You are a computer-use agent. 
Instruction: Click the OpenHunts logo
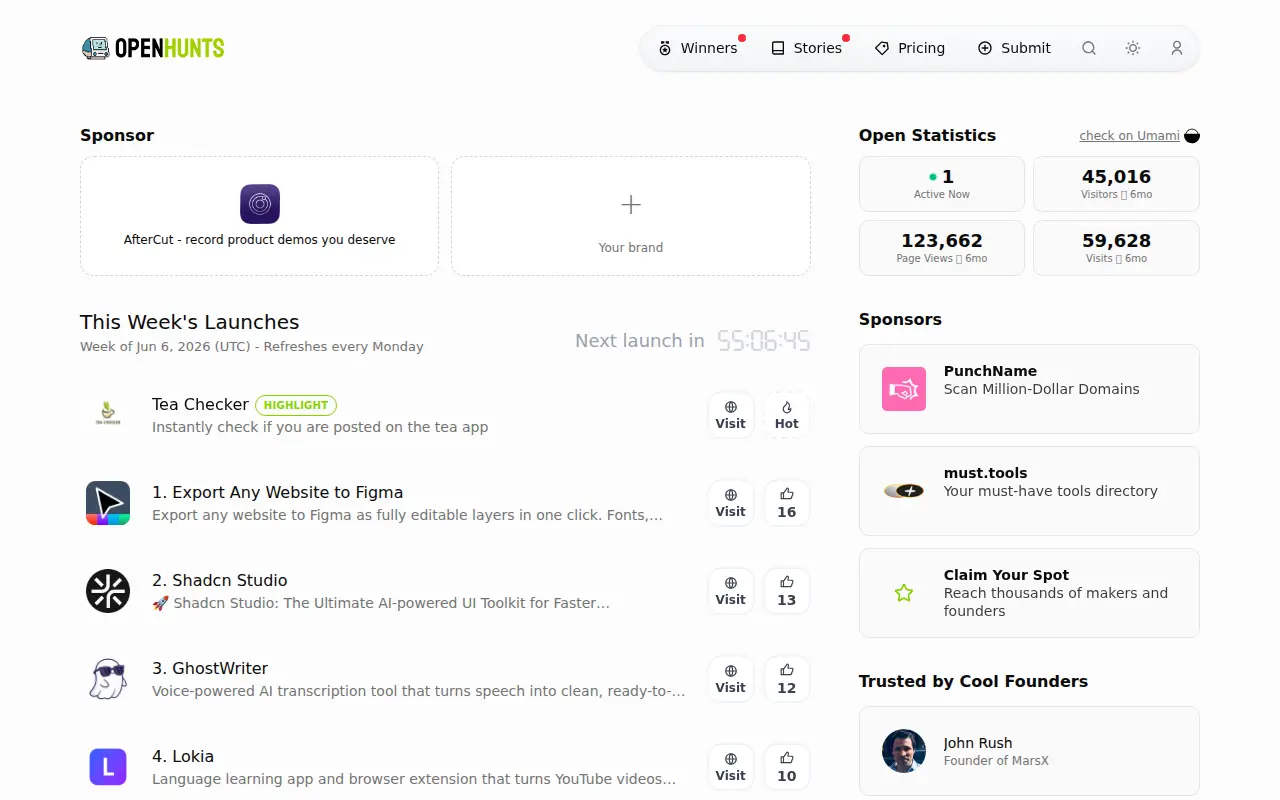coord(153,48)
